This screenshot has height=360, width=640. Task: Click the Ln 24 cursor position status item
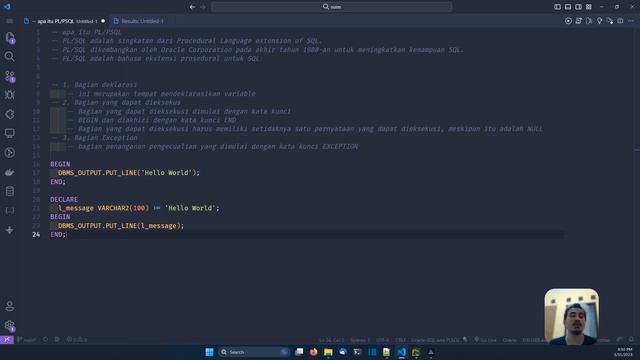(331, 340)
